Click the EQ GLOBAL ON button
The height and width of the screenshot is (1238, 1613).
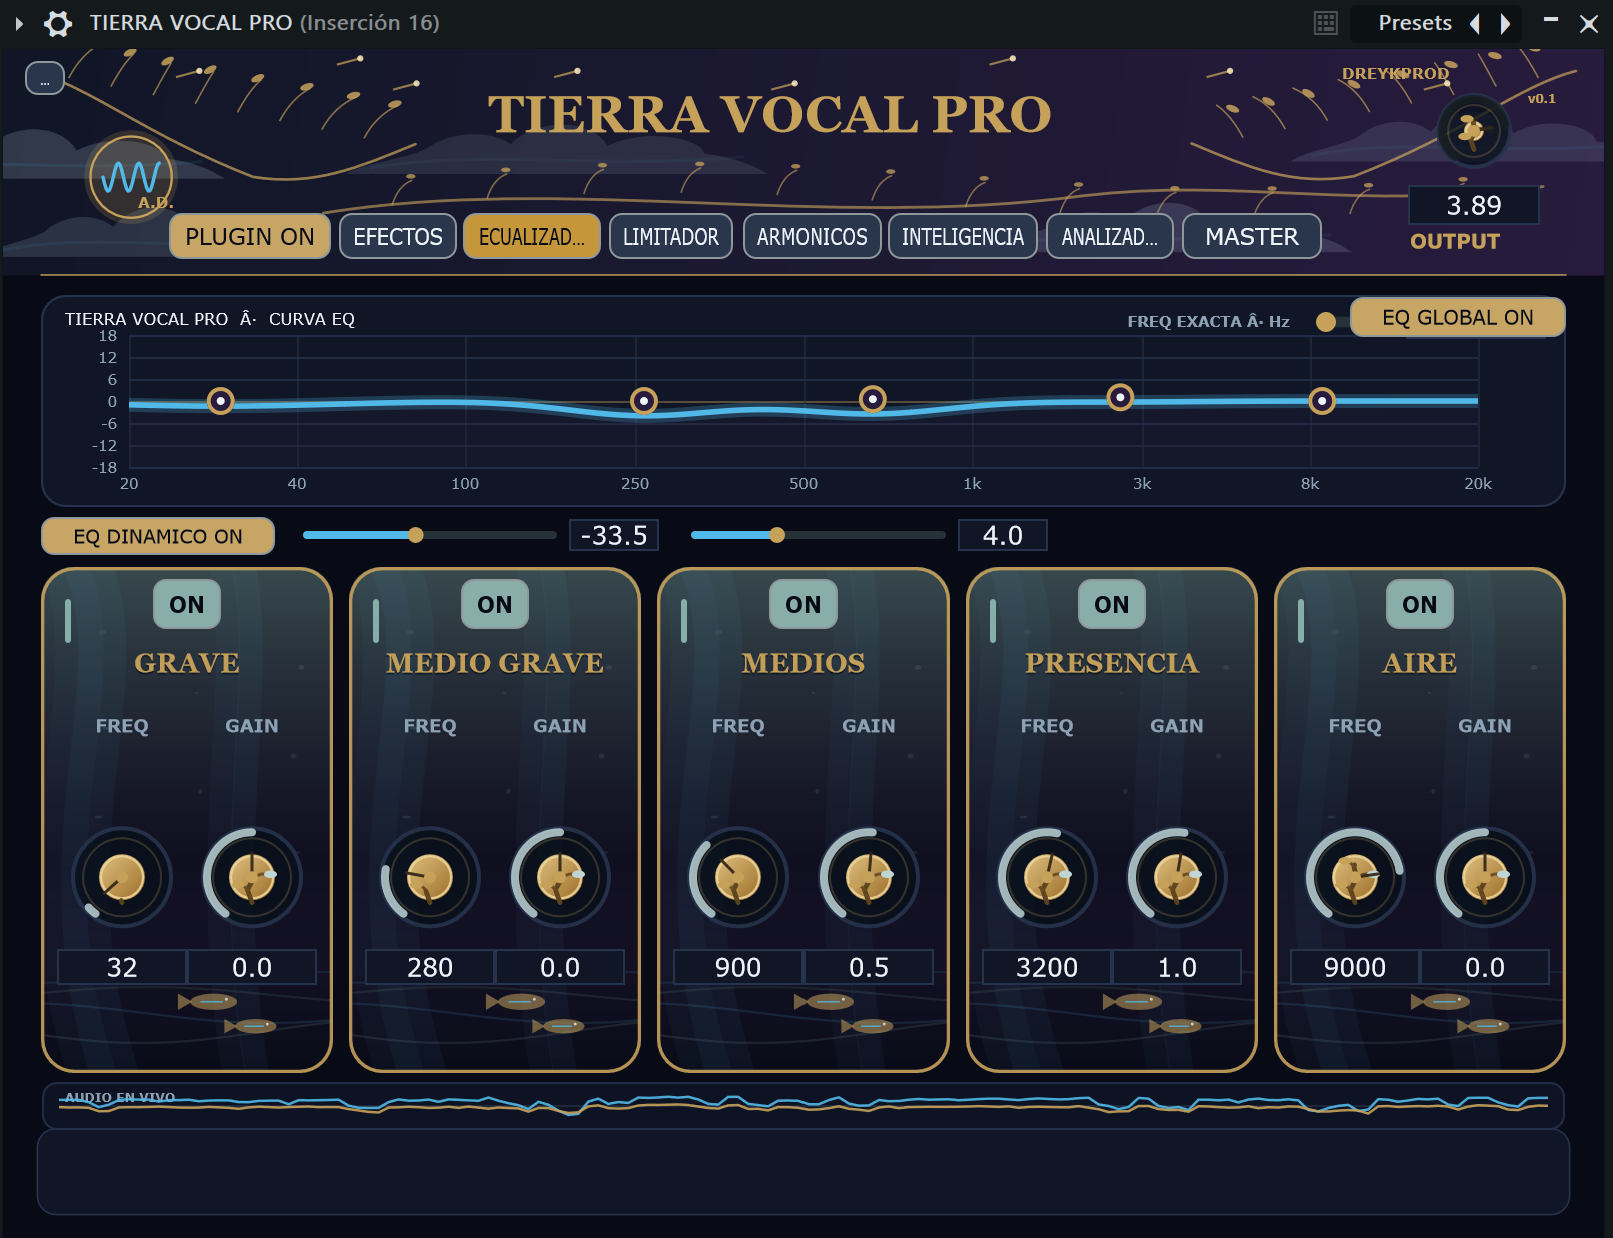point(1457,317)
